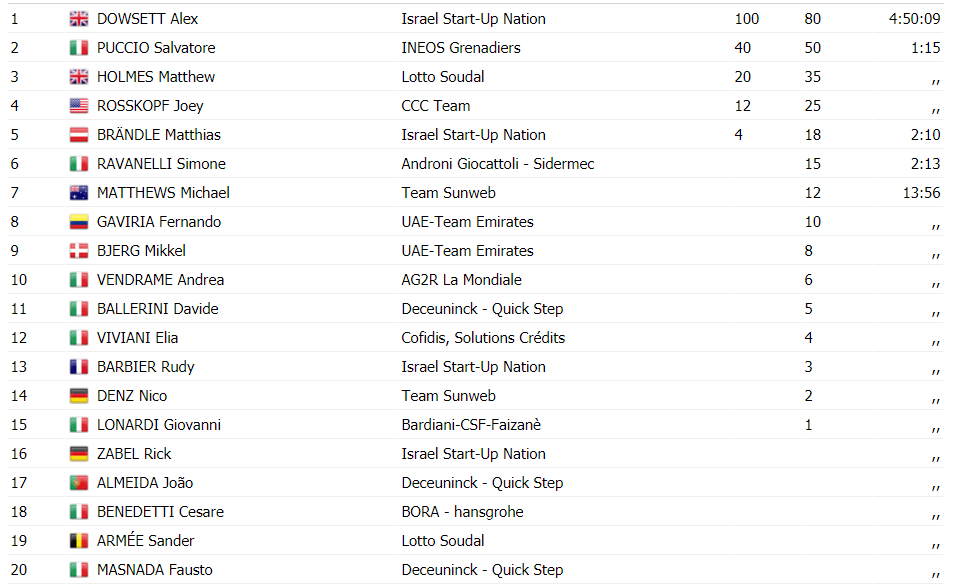Select rider VIVIANI Elia
This screenshot has width=959, height=584.
tap(138, 338)
